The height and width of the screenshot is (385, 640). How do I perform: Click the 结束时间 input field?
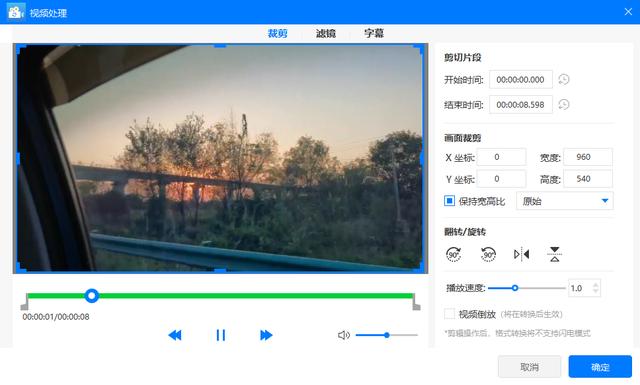pos(521,105)
